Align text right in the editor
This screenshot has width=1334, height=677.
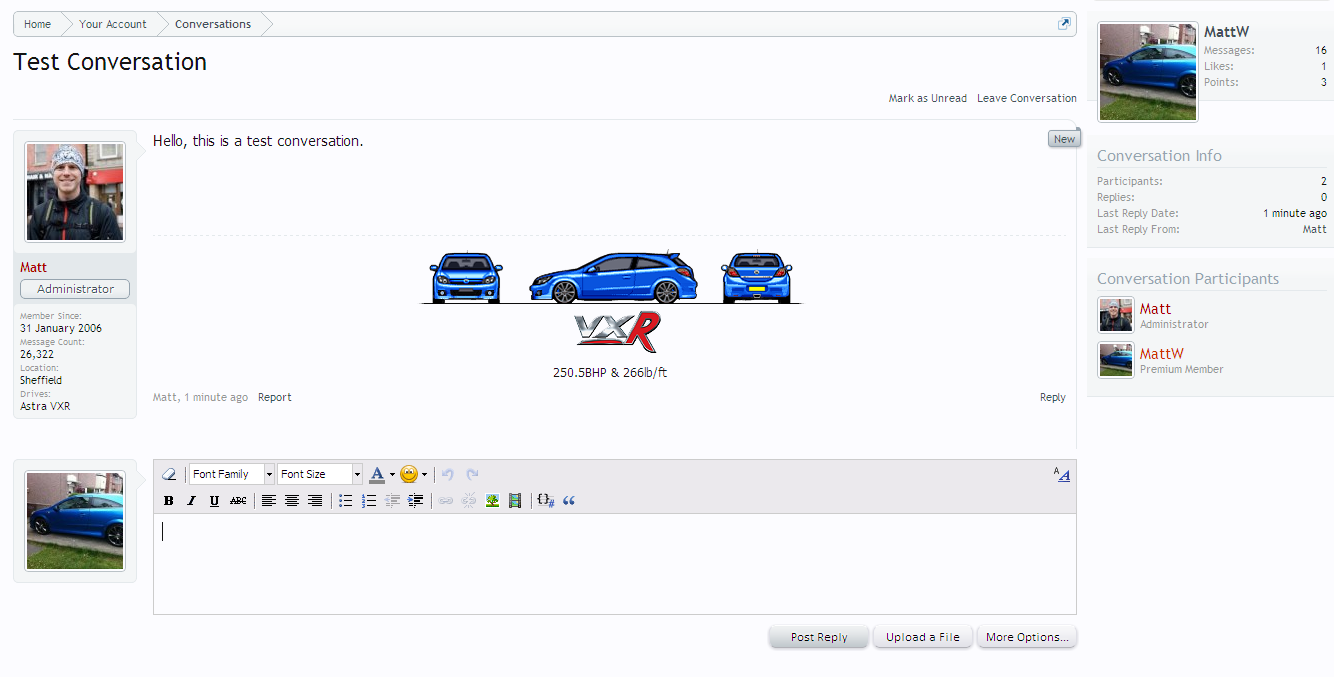[315, 501]
